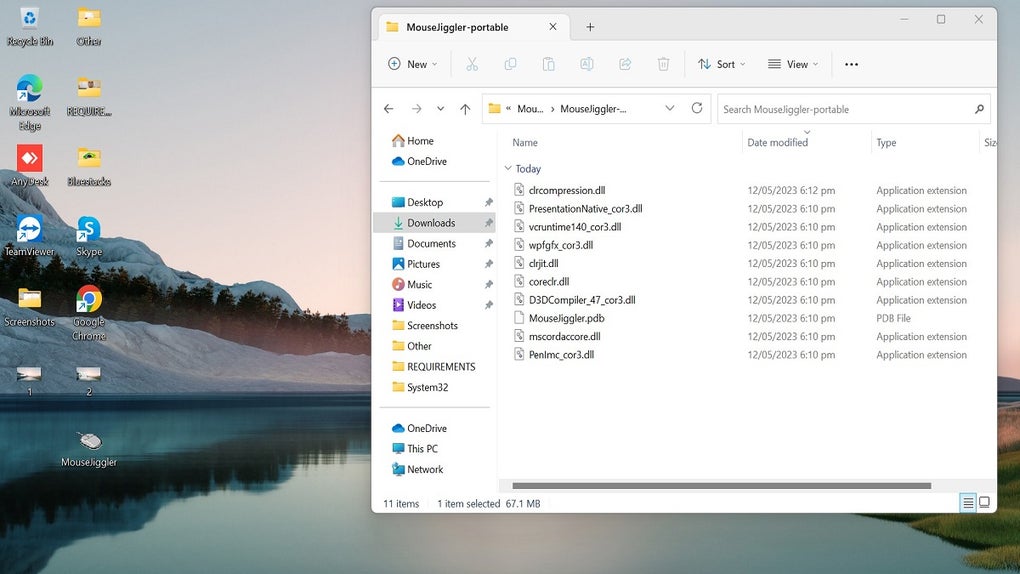Select PresentationNative_cor3.dll file
Viewport: 1020px width, 574px height.
(578, 208)
